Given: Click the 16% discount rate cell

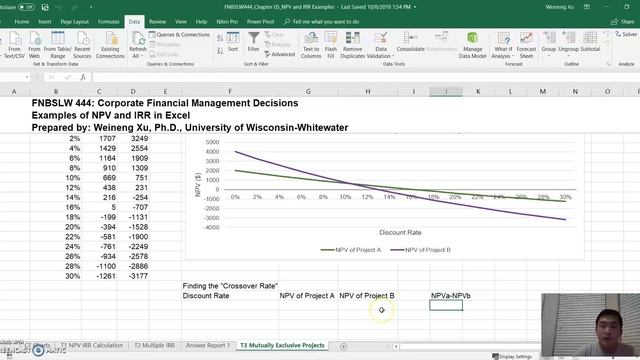Looking at the screenshot, I should pos(56,207).
